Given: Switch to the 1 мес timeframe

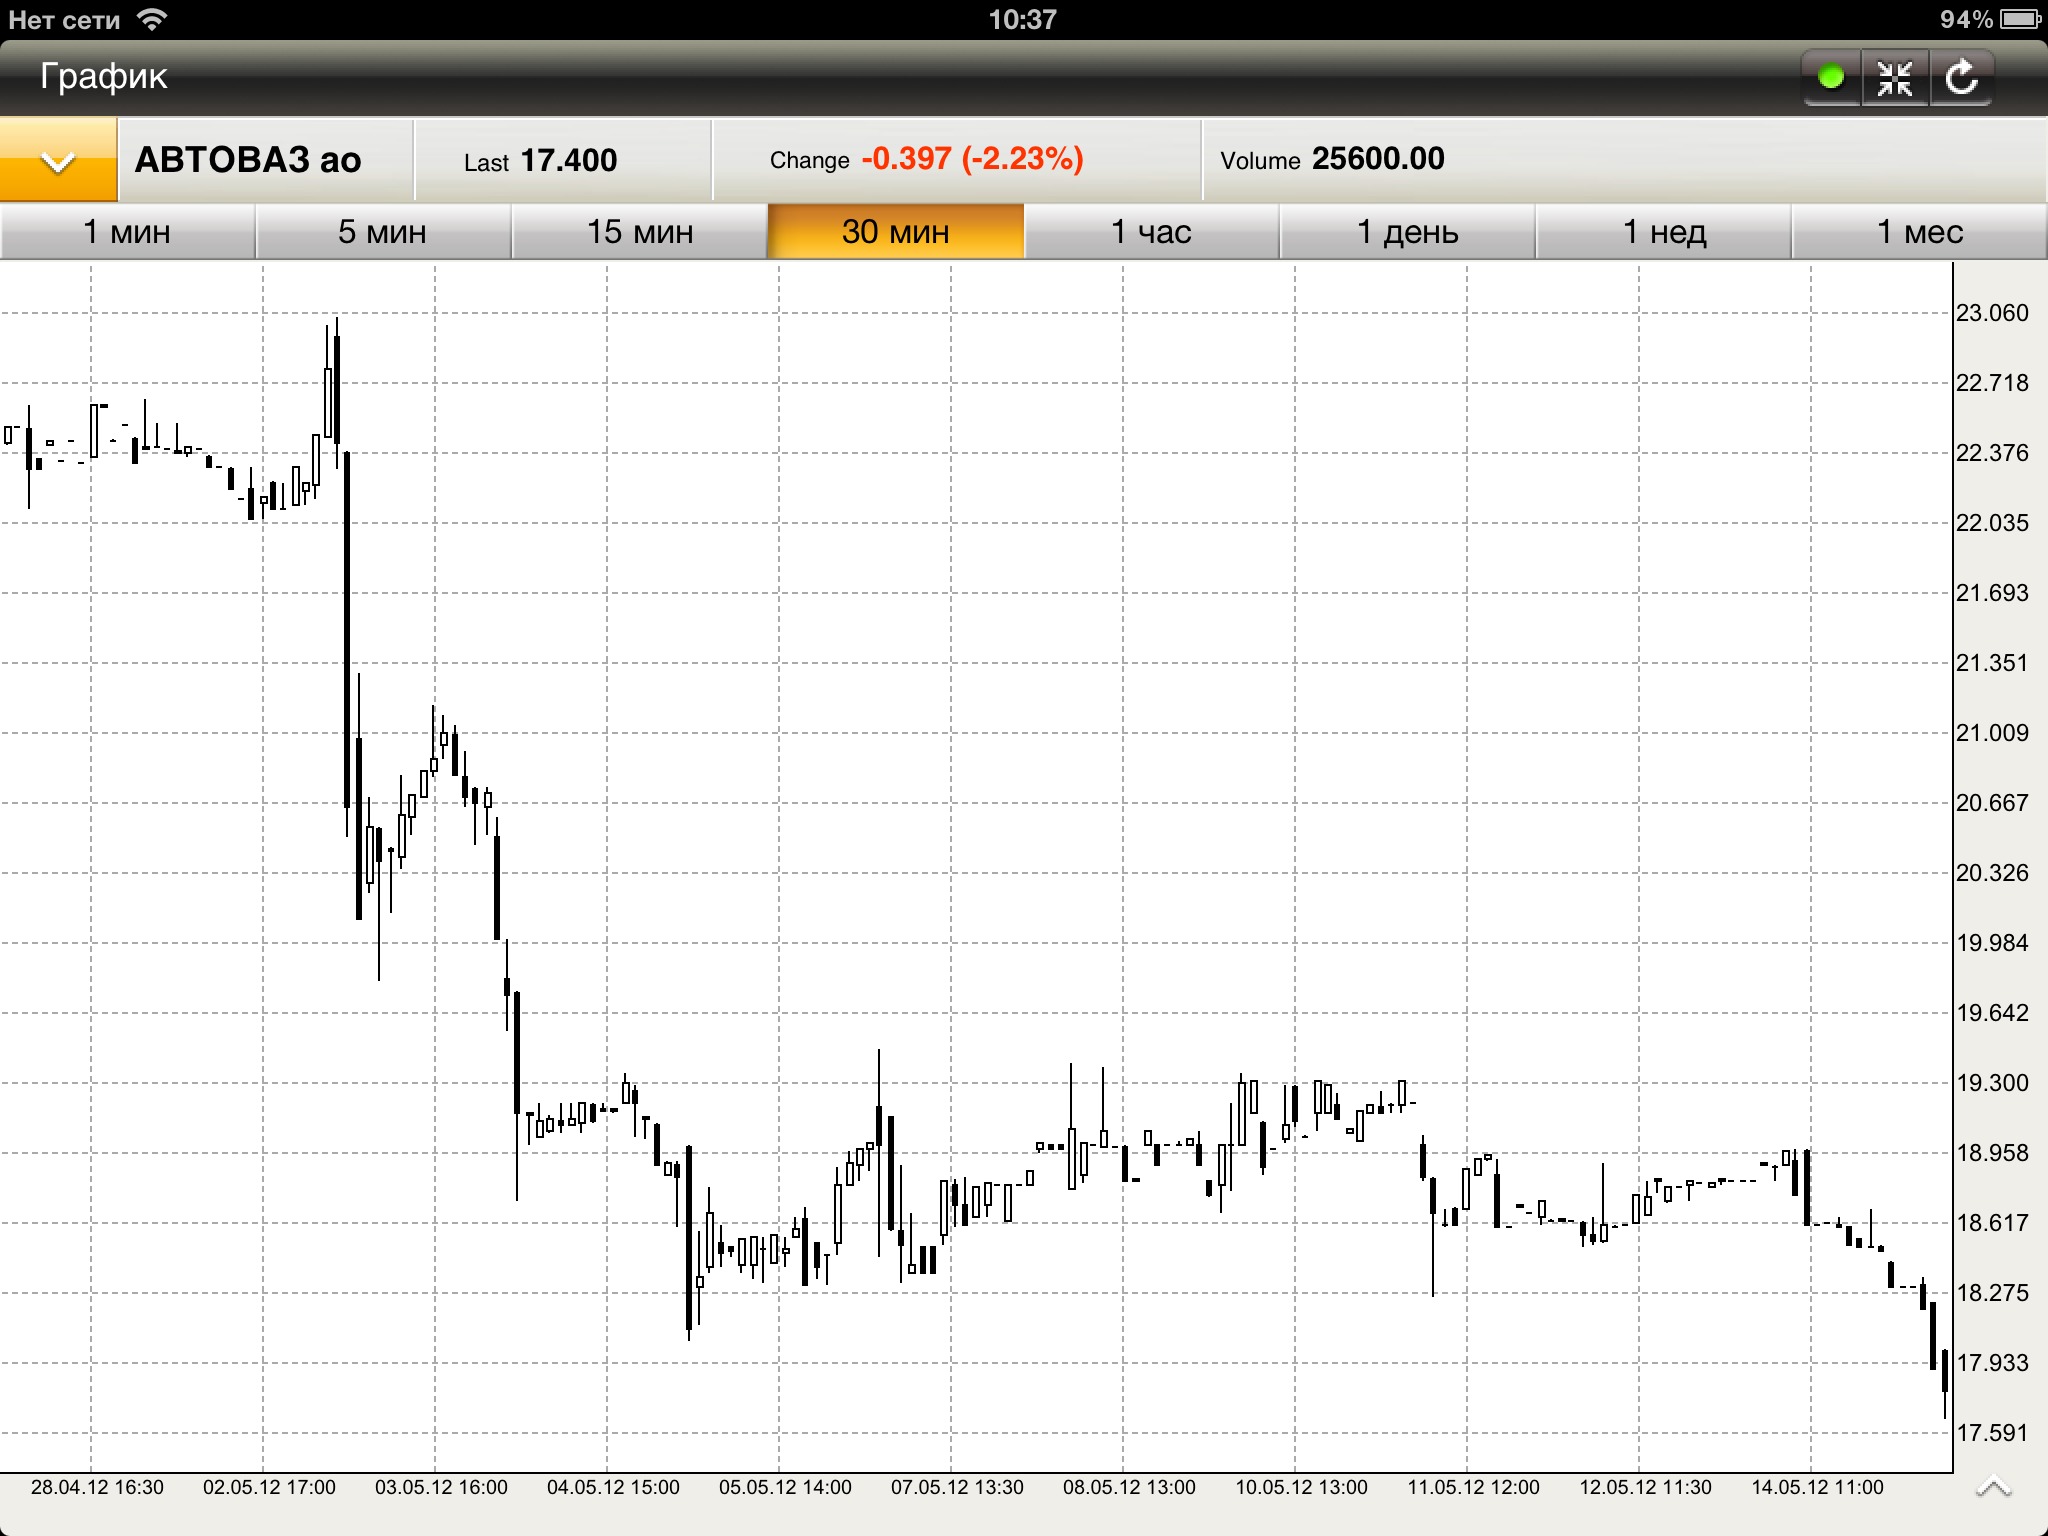Looking at the screenshot, I should click(x=1919, y=232).
